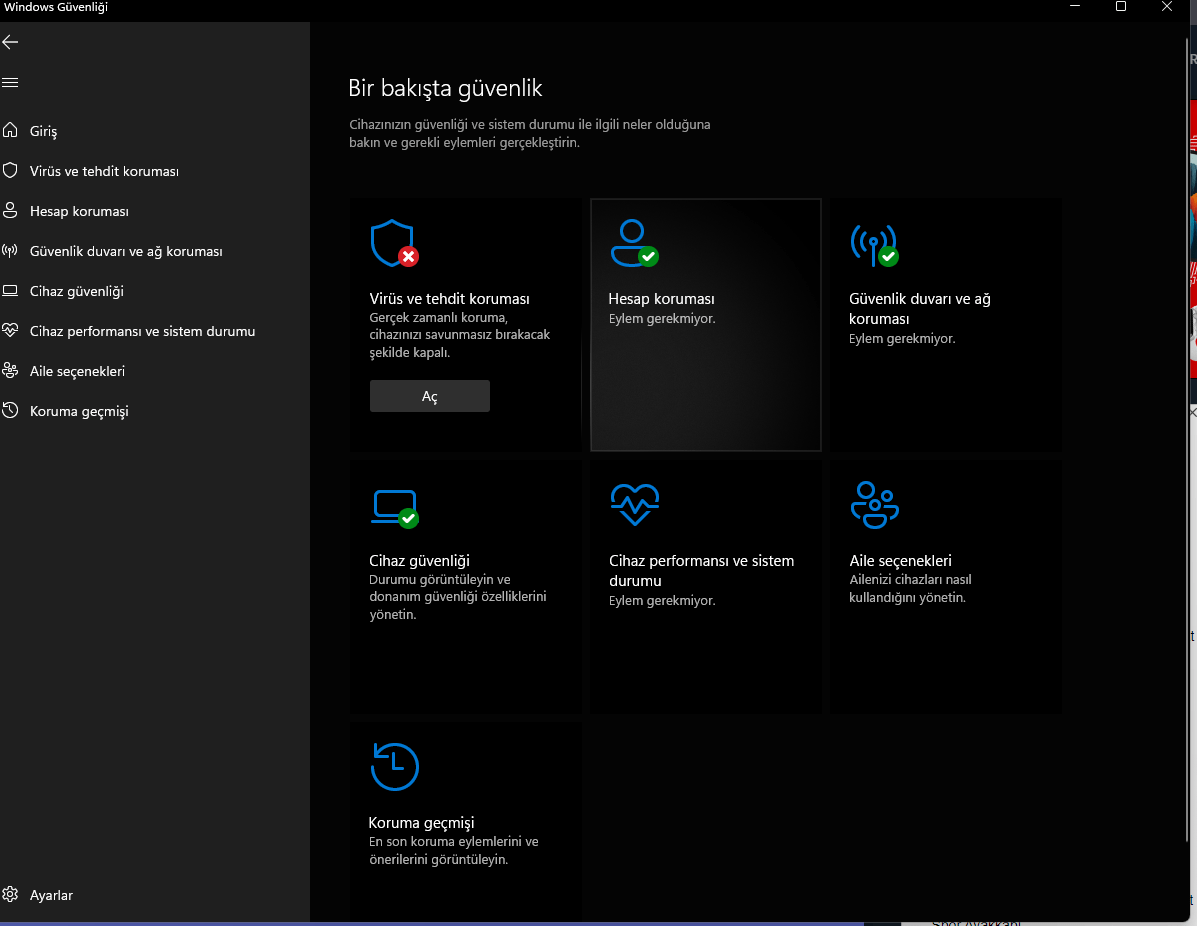Click the antenna icon beside Güvenlik duvarı in sidebar
The width and height of the screenshot is (1197, 926).
click(10, 250)
